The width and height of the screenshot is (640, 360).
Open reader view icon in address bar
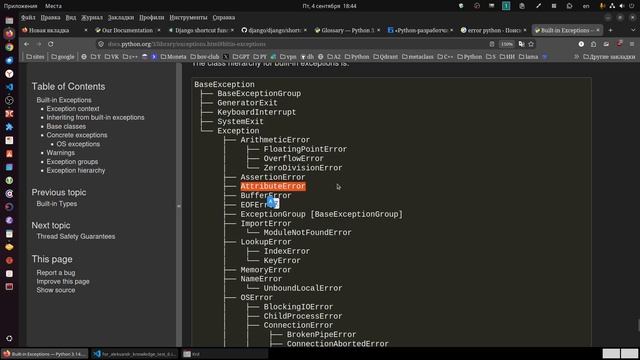[x=492, y=44]
